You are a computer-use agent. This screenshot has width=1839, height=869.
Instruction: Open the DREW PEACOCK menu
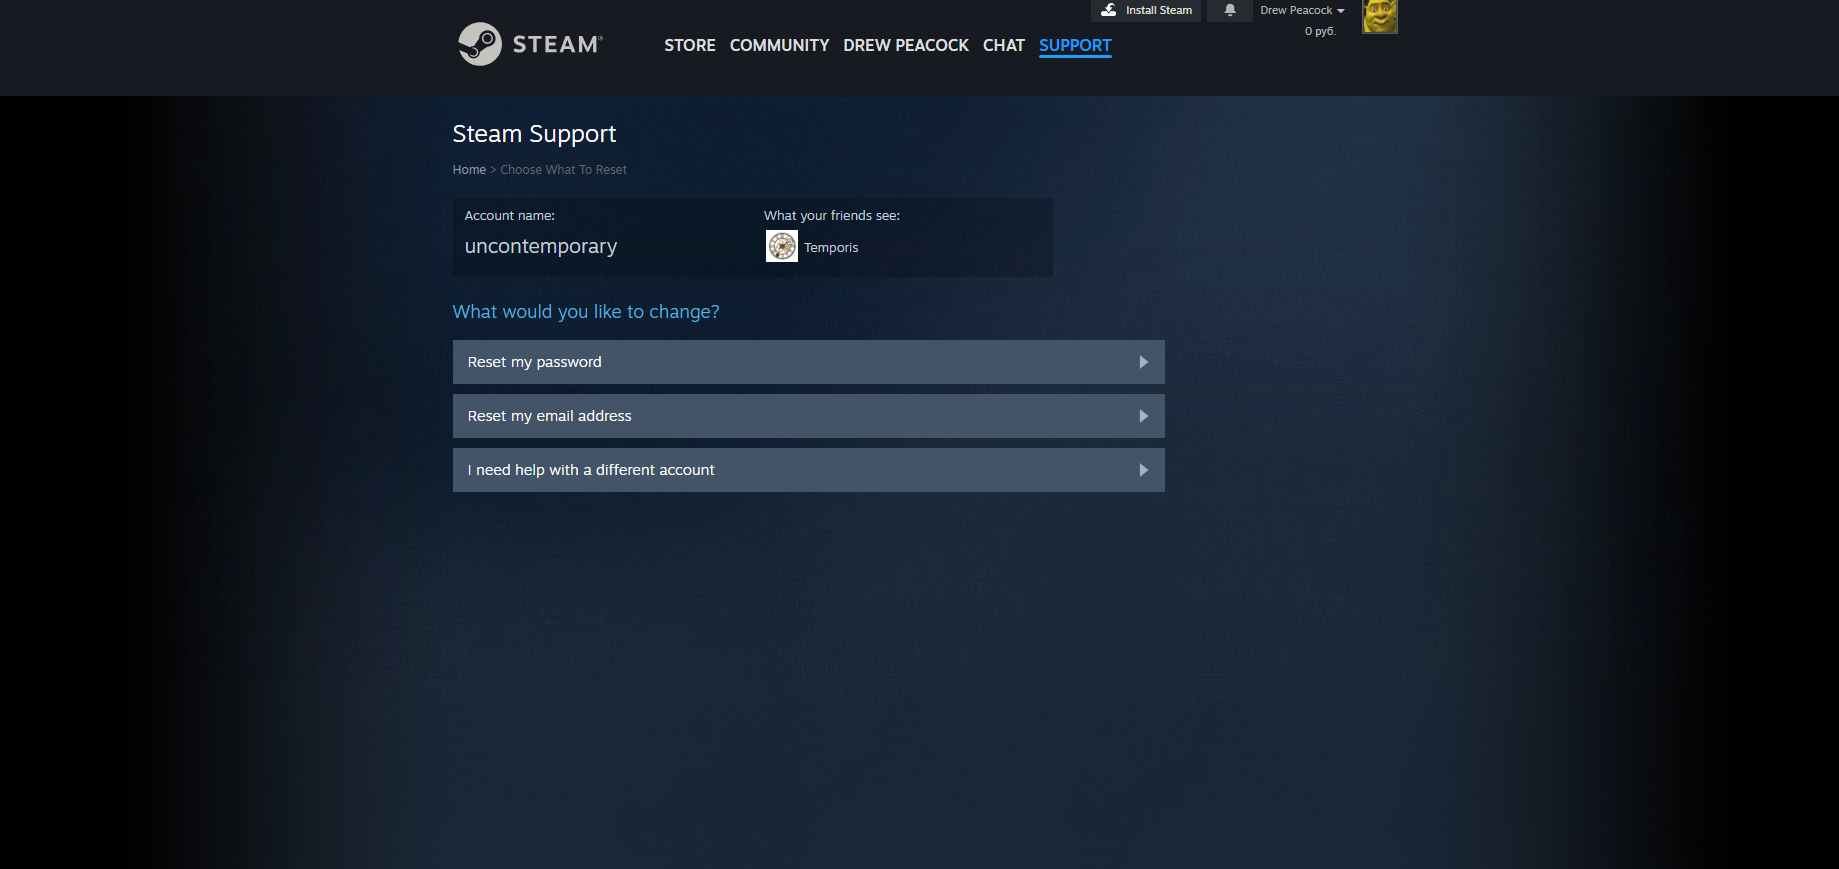(906, 45)
